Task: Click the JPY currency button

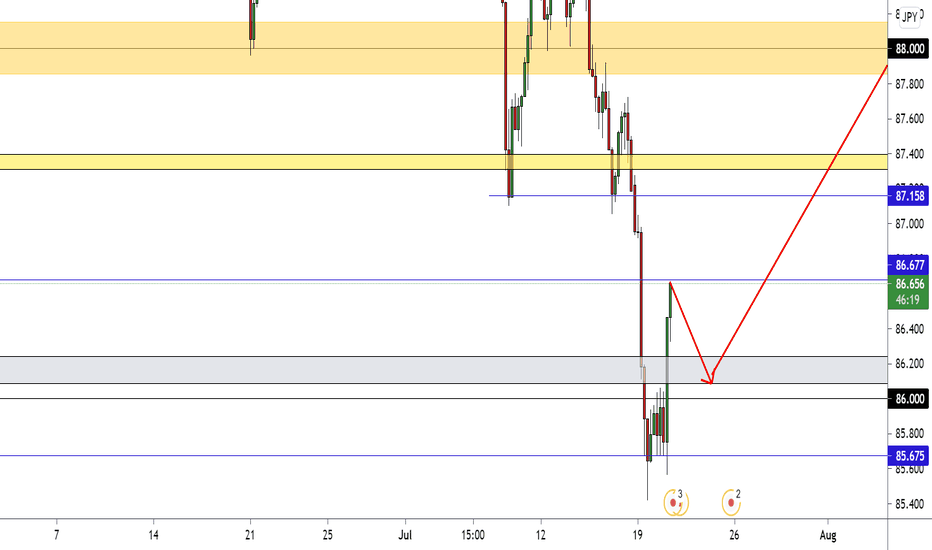Action: tap(910, 17)
